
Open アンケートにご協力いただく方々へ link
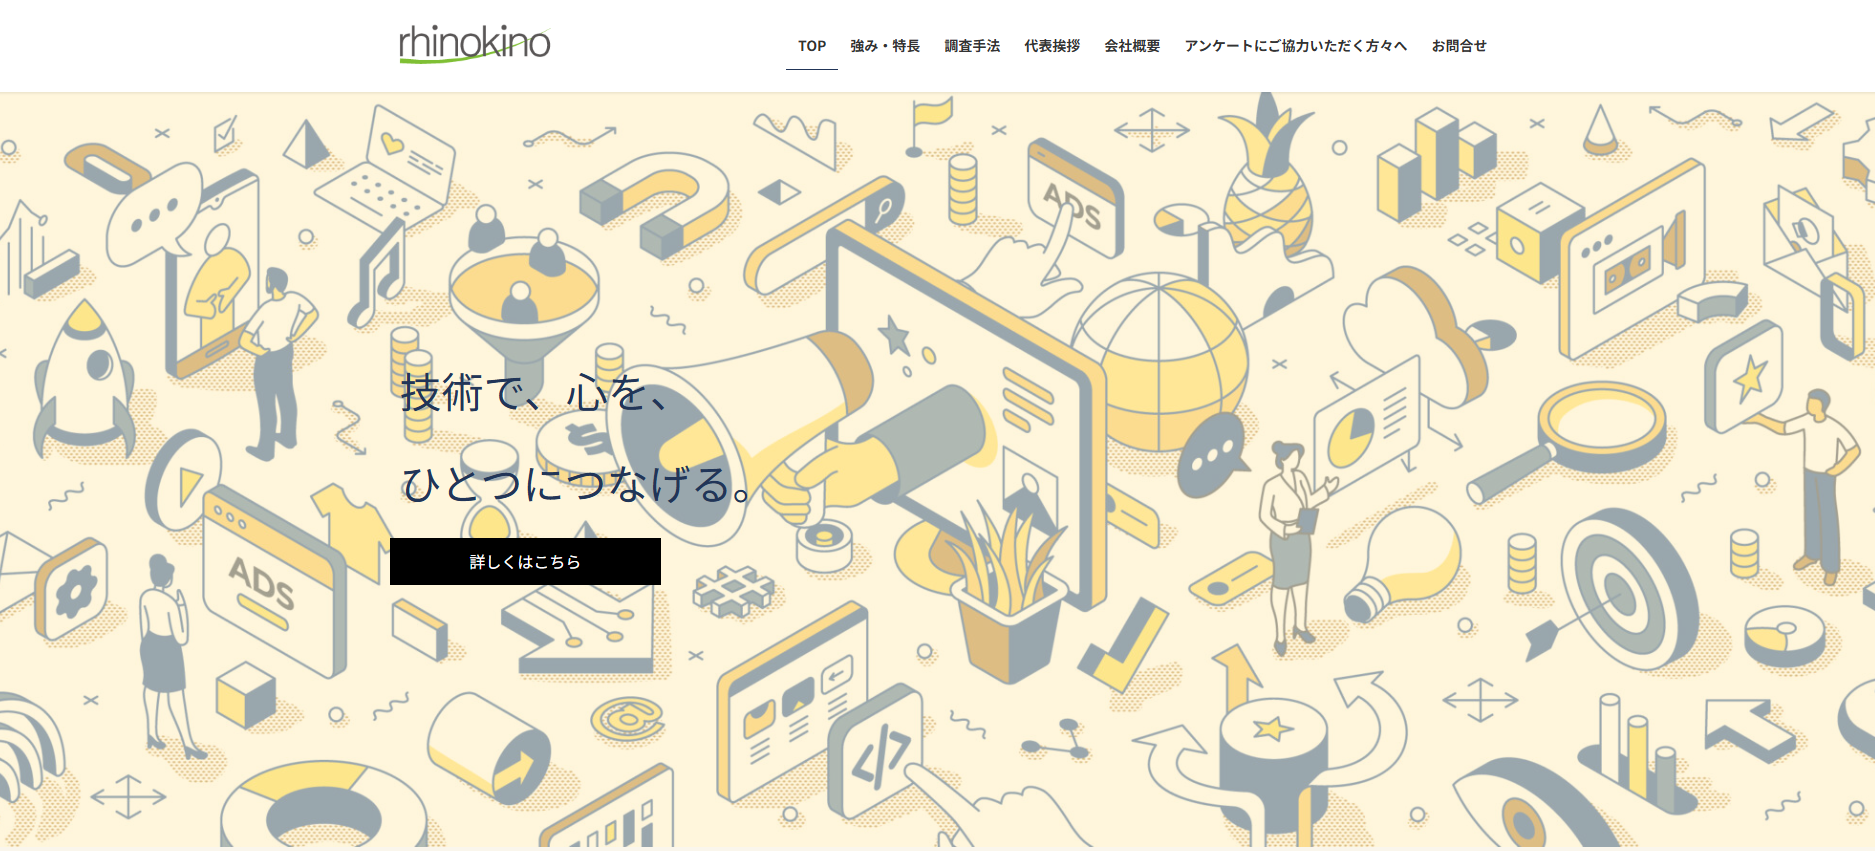(x=1295, y=46)
